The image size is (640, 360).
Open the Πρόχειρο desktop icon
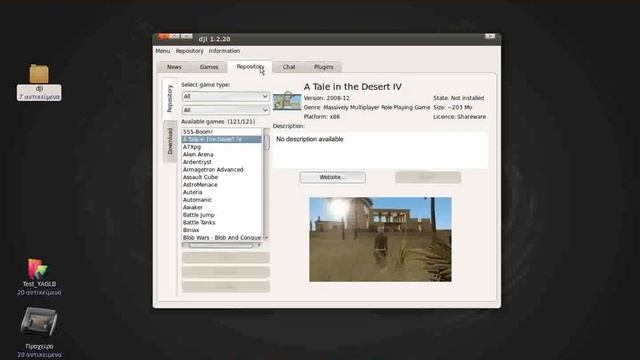39,322
